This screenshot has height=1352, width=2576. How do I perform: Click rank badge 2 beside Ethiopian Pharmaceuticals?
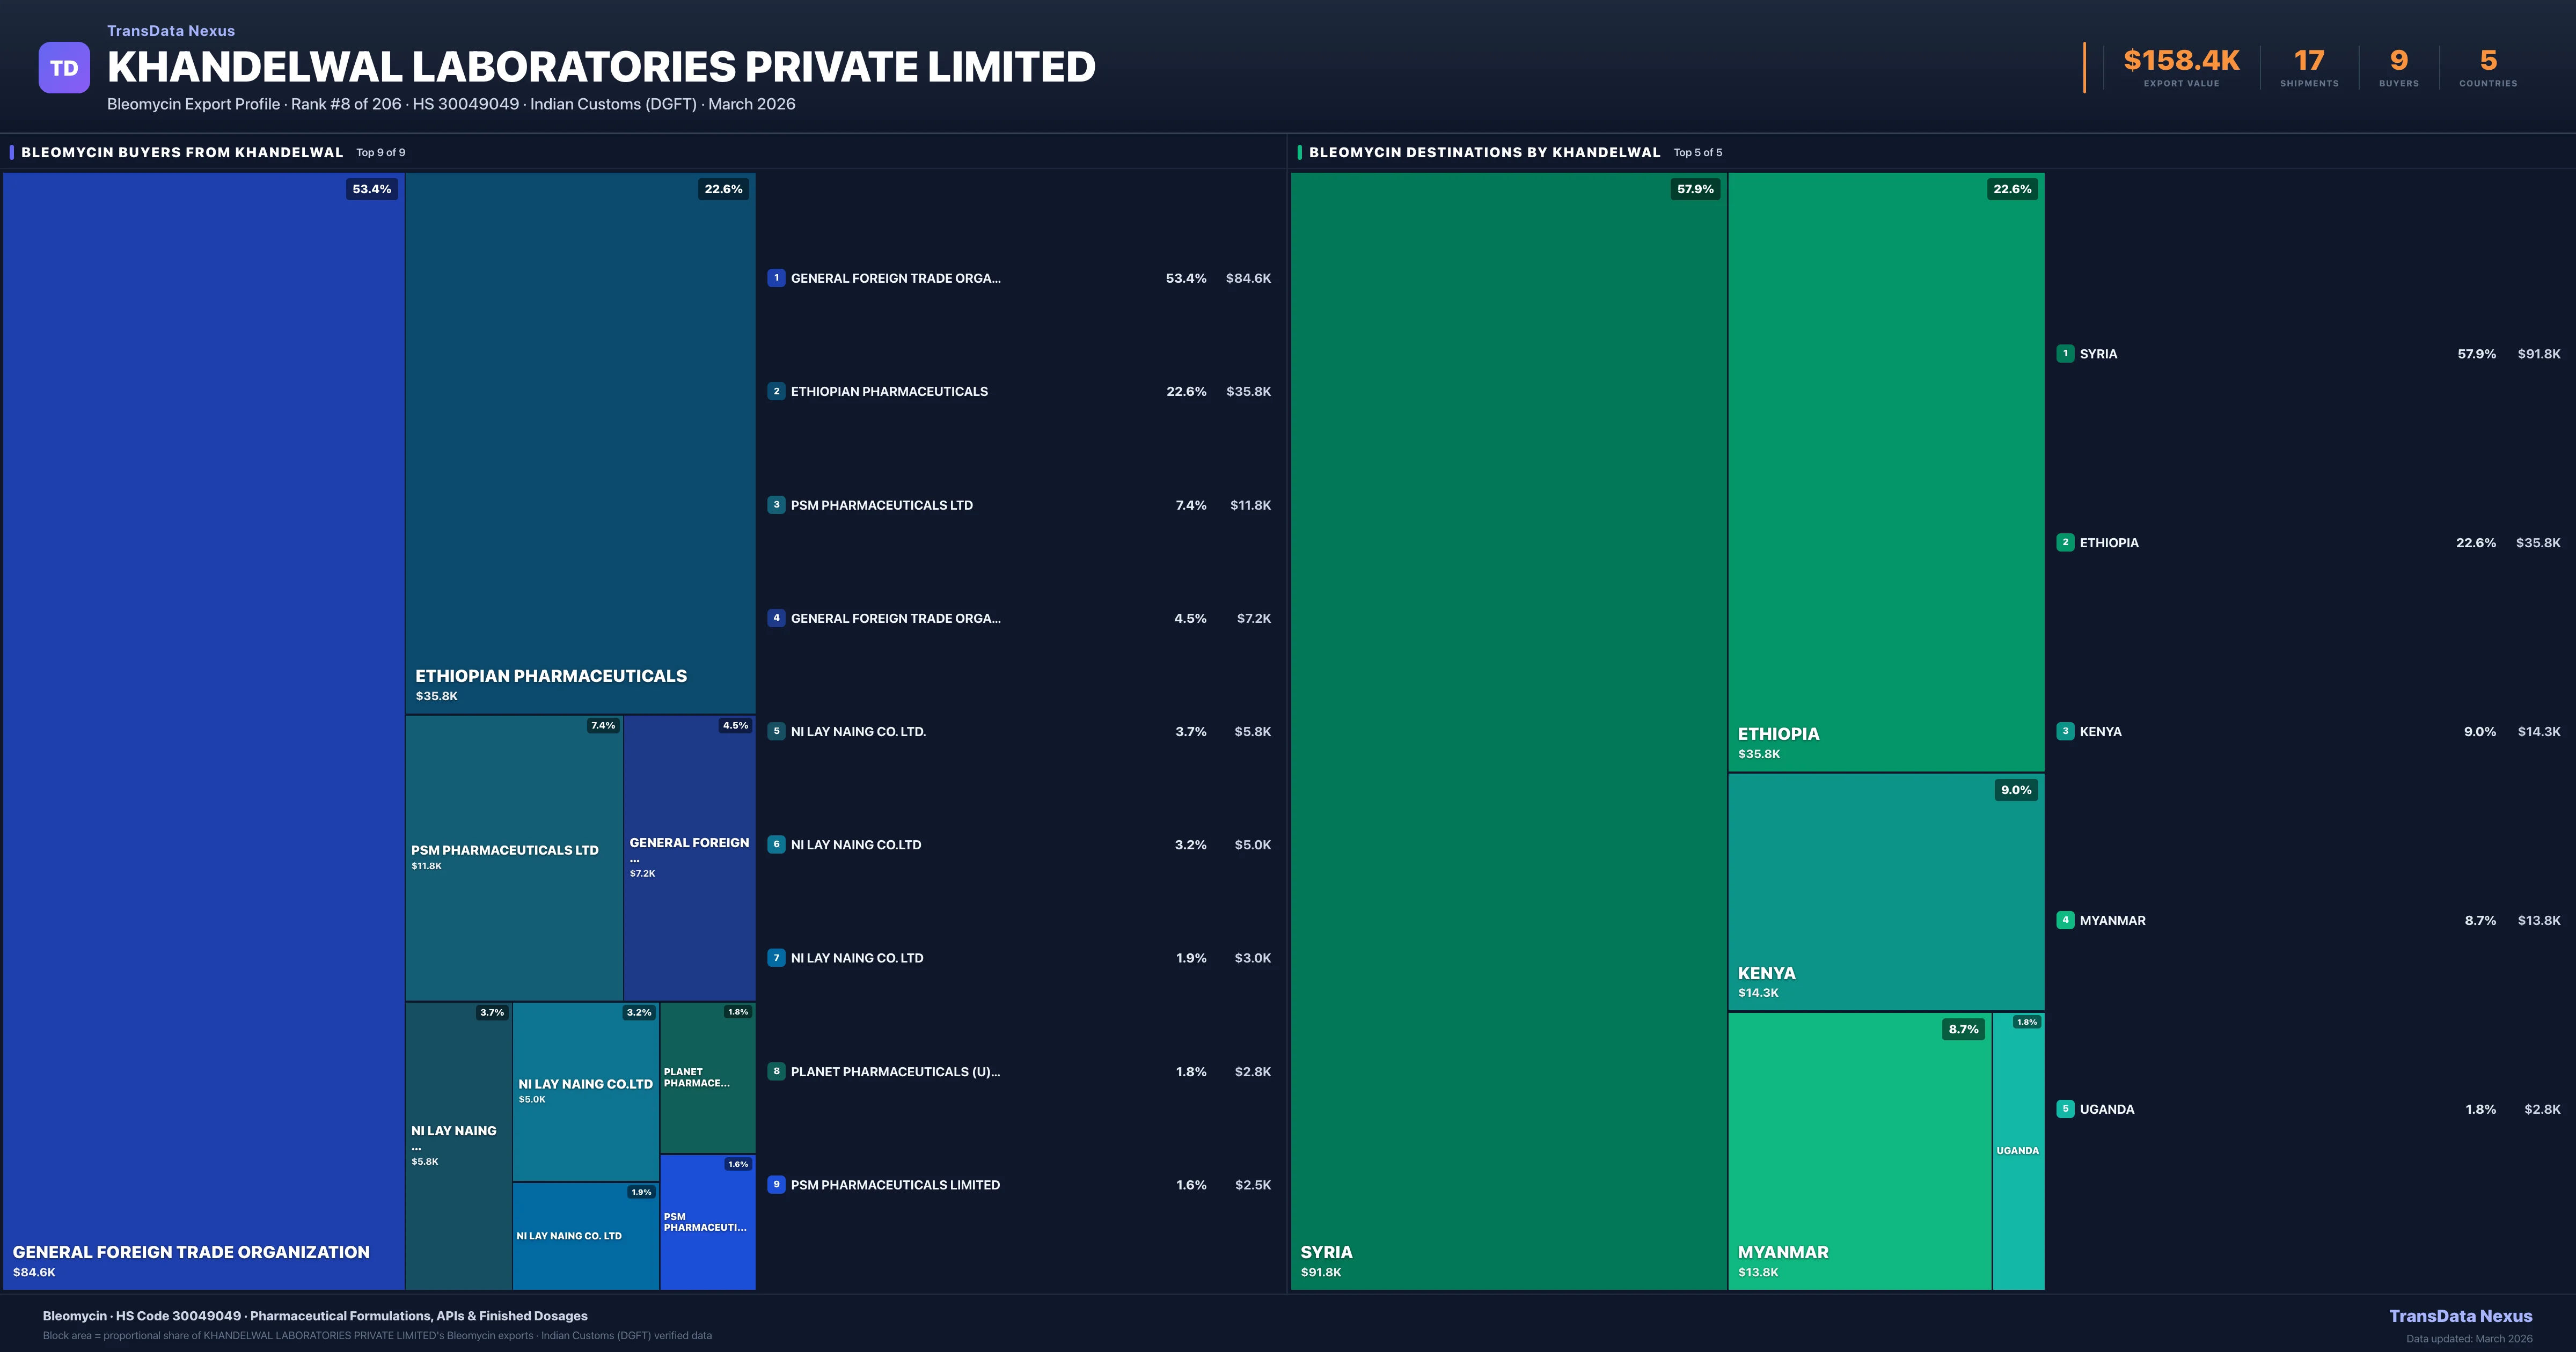click(x=776, y=391)
